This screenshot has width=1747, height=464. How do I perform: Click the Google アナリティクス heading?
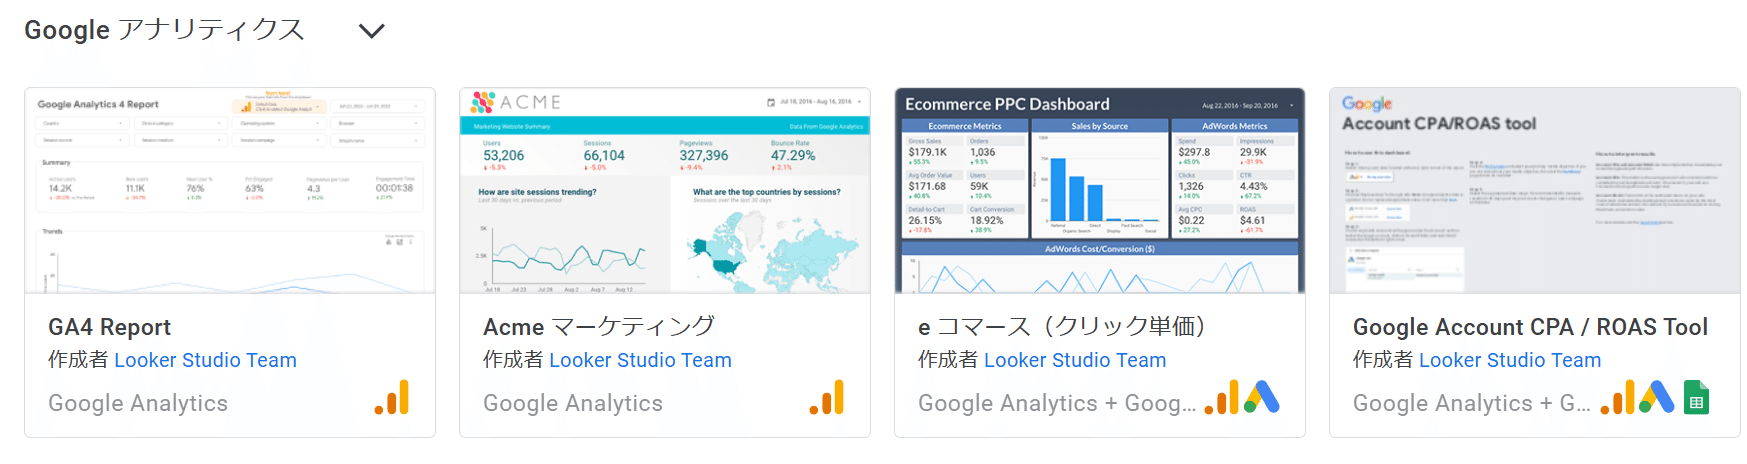click(x=165, y=30)
